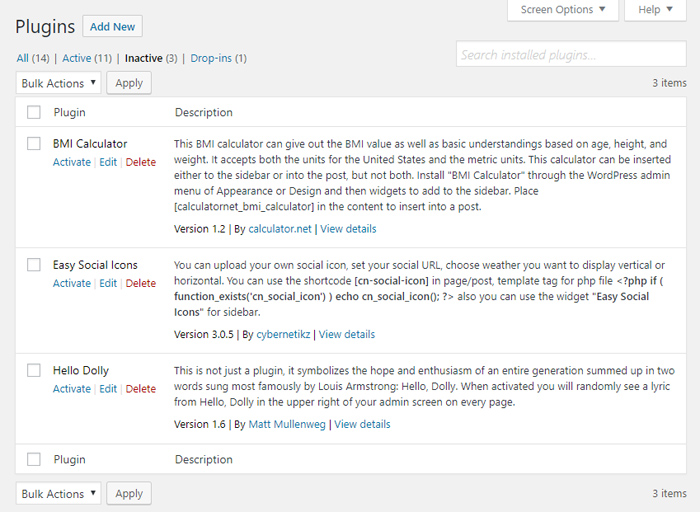700x512 pixels.
Task: Activate the Hello Dolly plugin
Action: 71,389
